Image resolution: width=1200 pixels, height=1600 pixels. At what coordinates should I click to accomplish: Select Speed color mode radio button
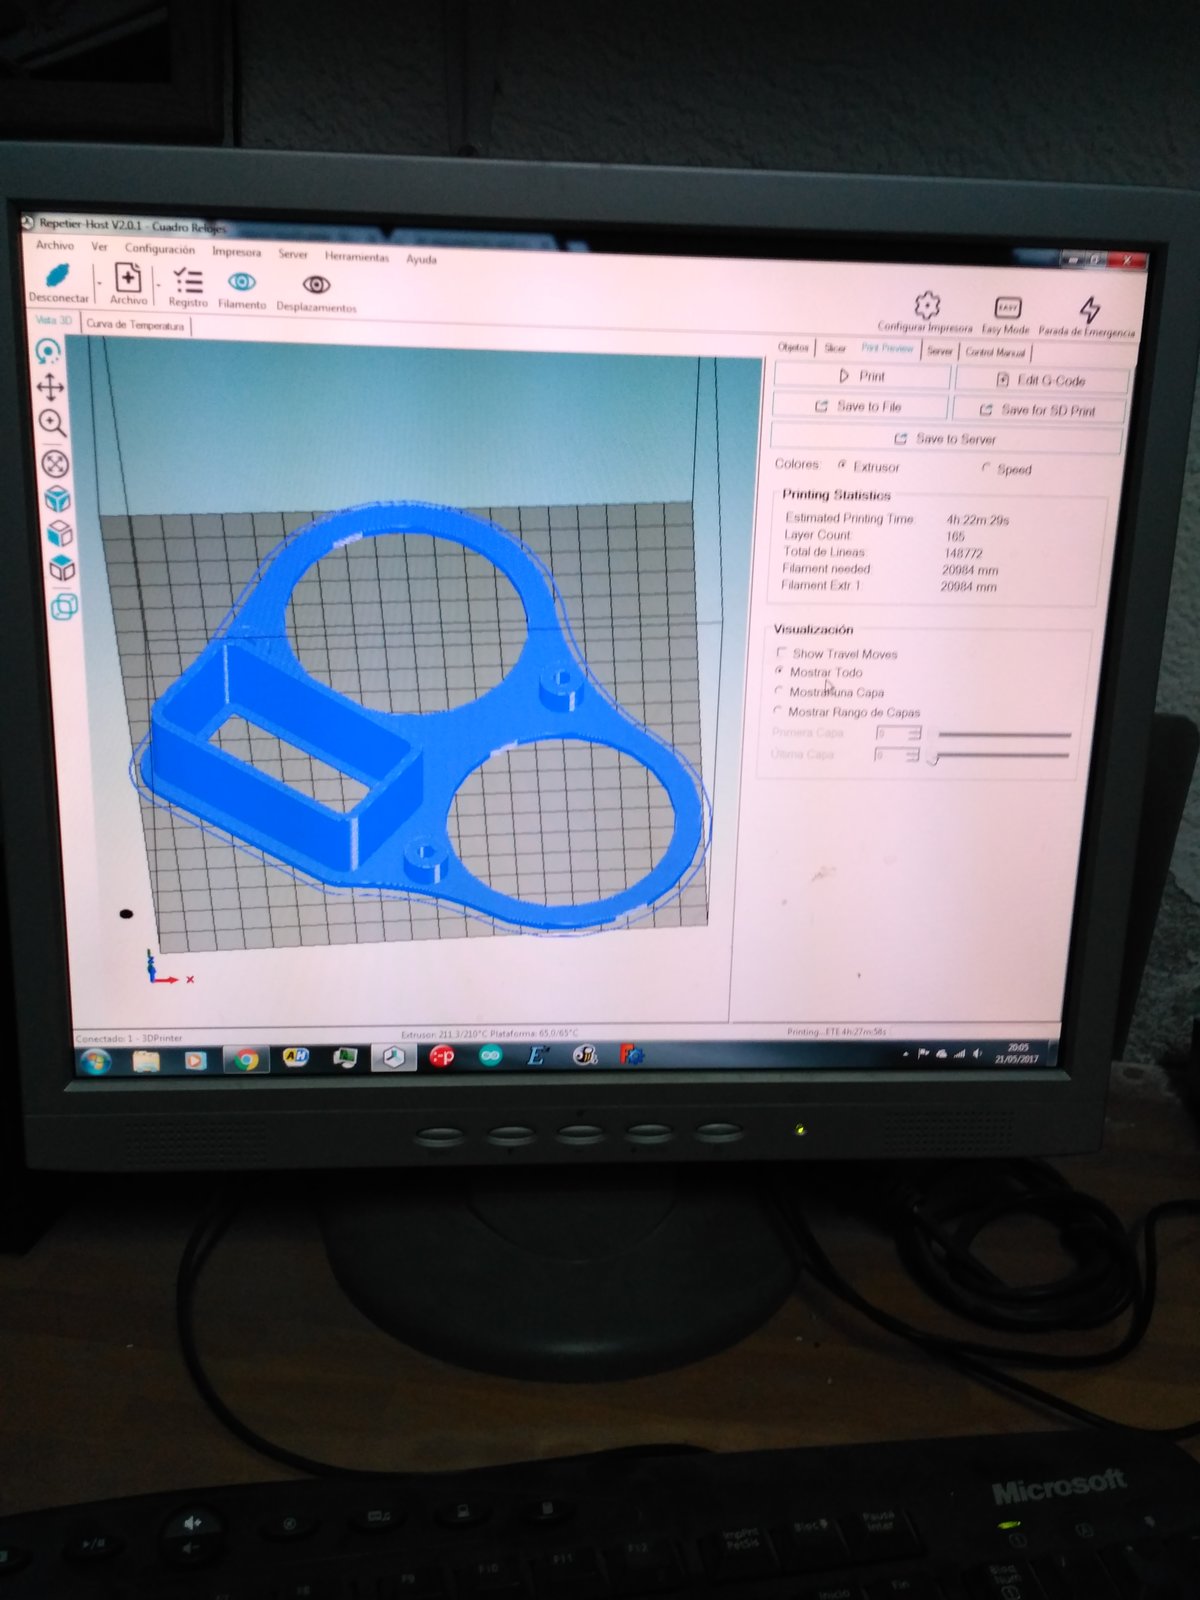[986, 468]
